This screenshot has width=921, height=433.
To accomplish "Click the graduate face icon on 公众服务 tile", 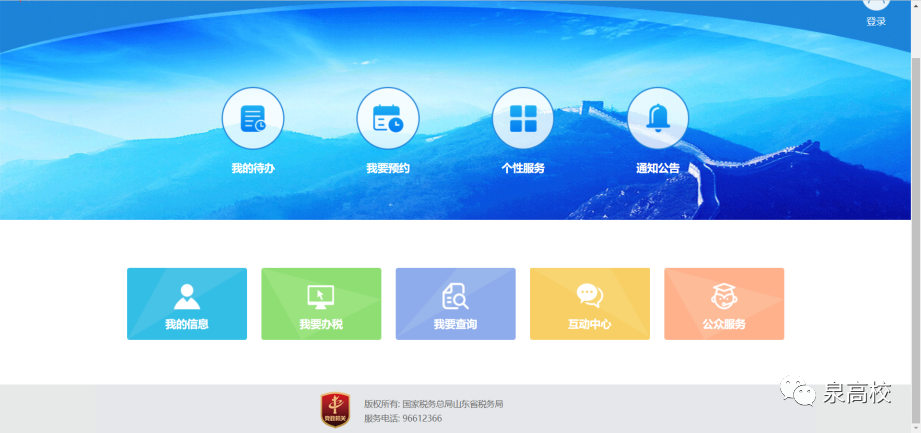I will tap(723, 295).
